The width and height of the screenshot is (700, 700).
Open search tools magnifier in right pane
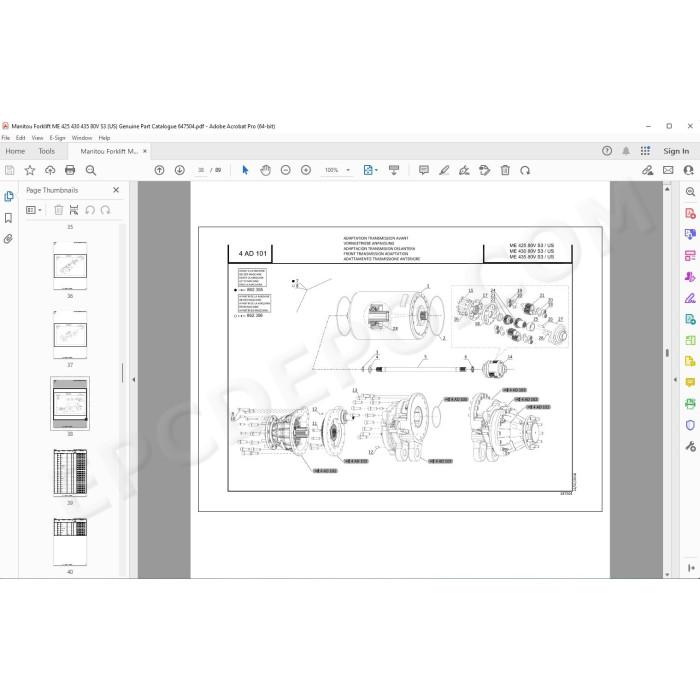coord(690,192)
